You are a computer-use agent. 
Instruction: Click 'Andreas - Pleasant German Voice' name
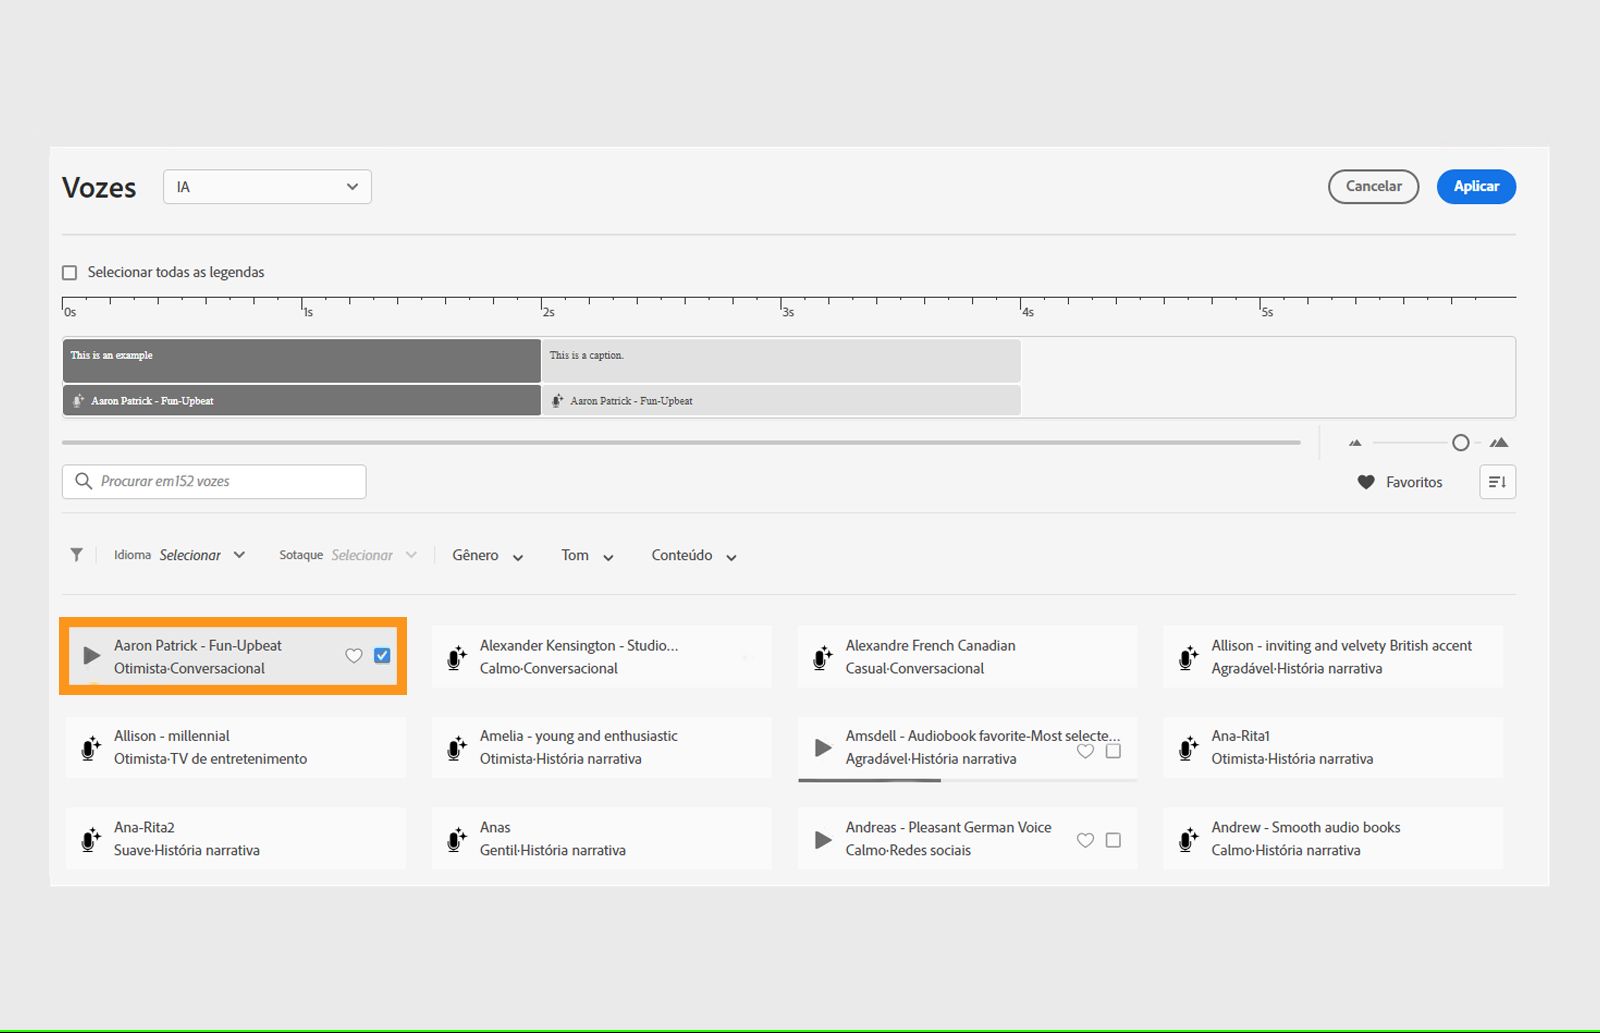(948, 827)
